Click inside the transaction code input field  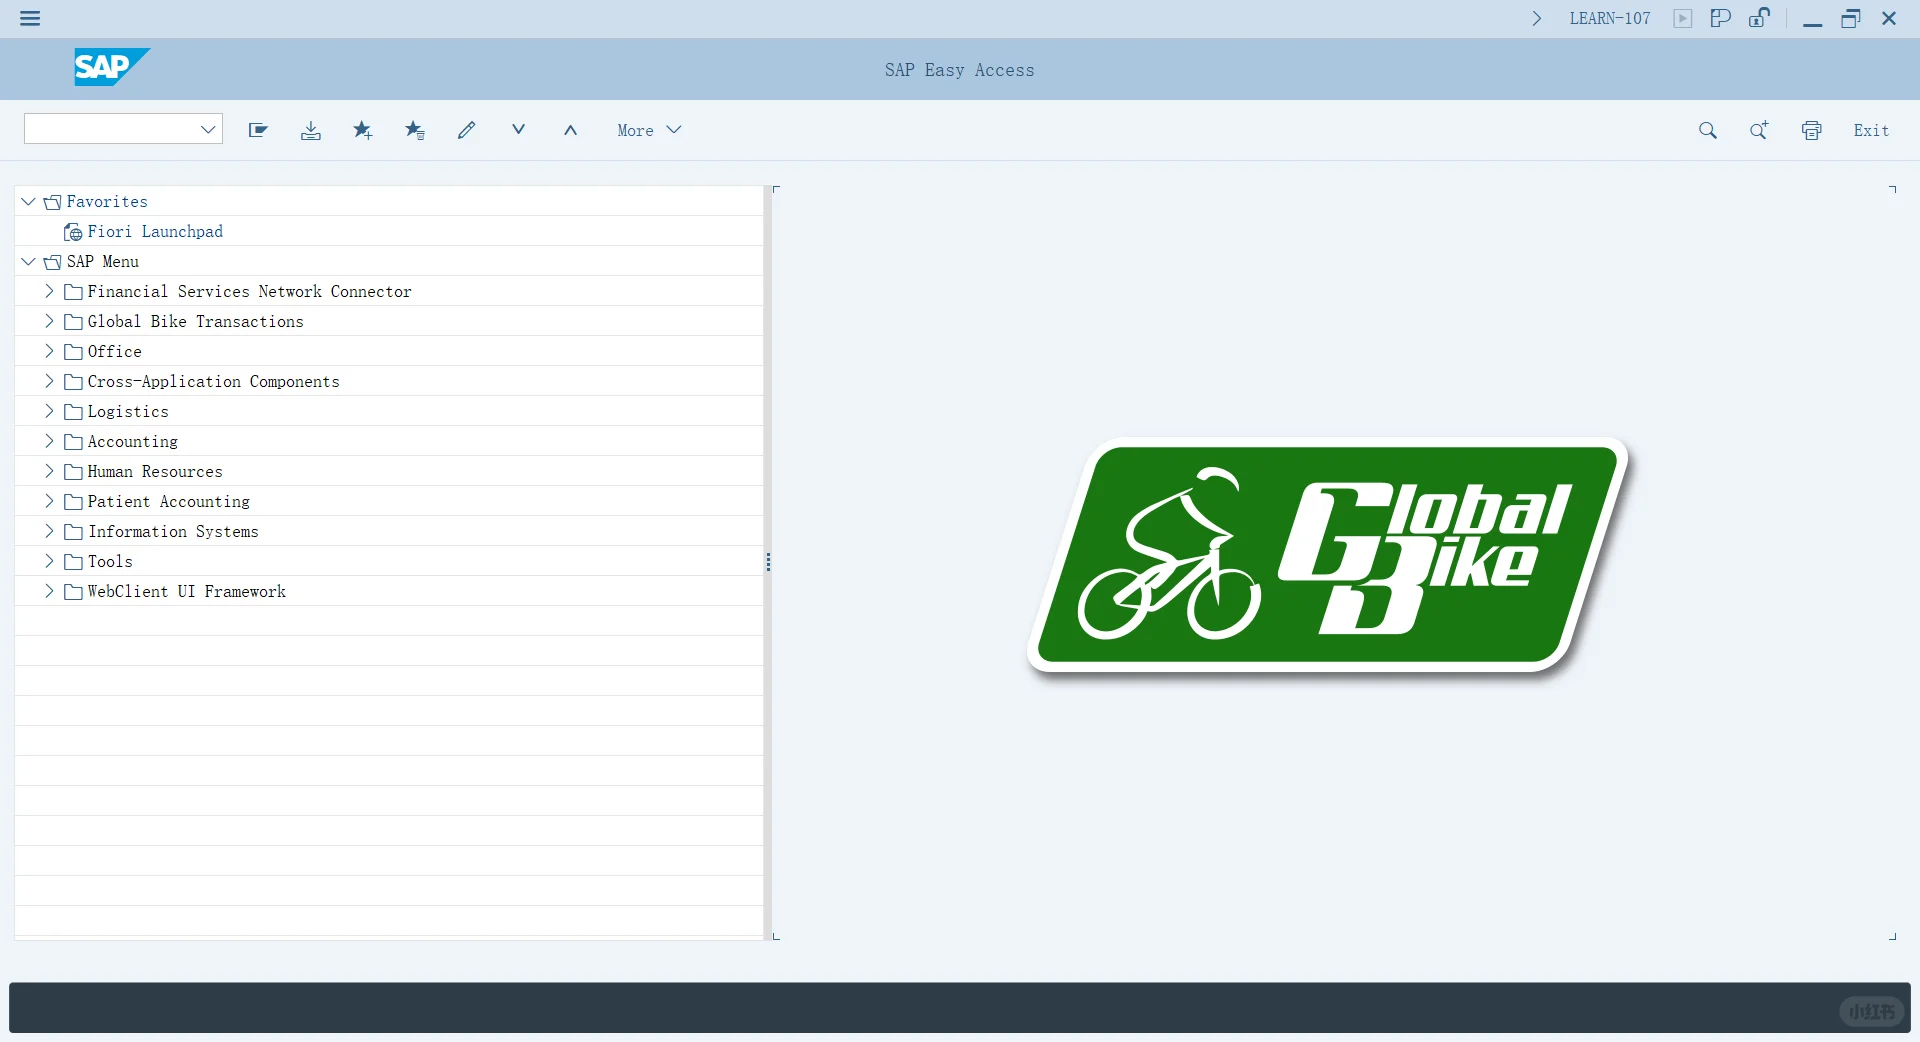point(110,130)
